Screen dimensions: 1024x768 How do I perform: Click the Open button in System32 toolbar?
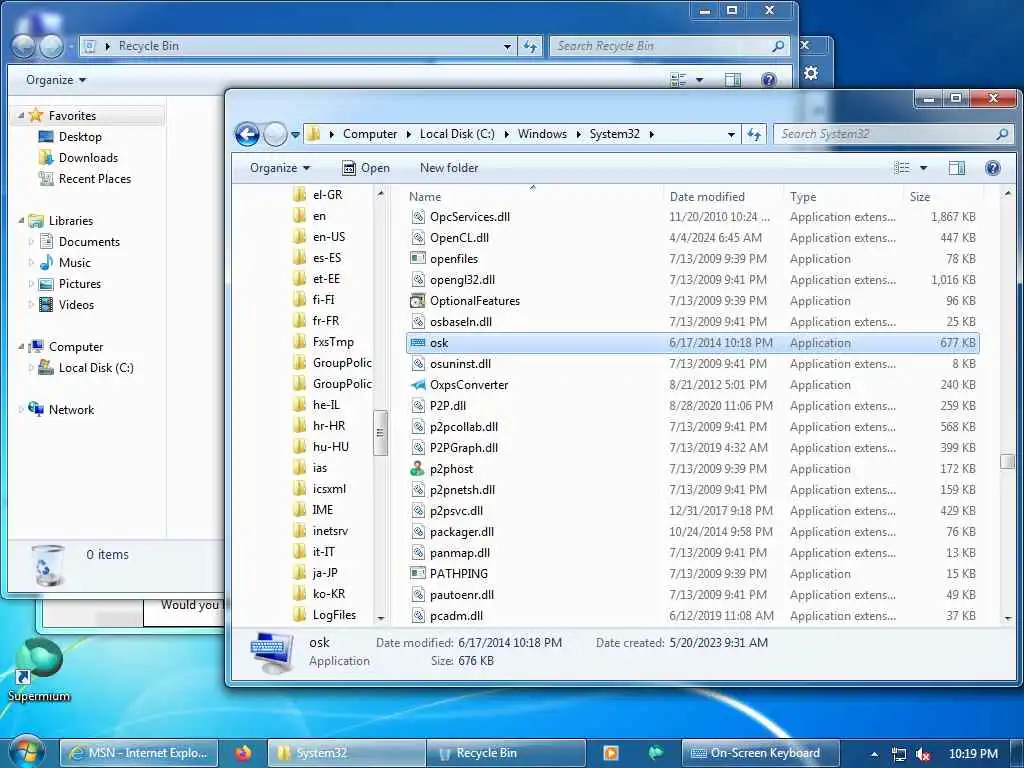(x=366, y=168)
